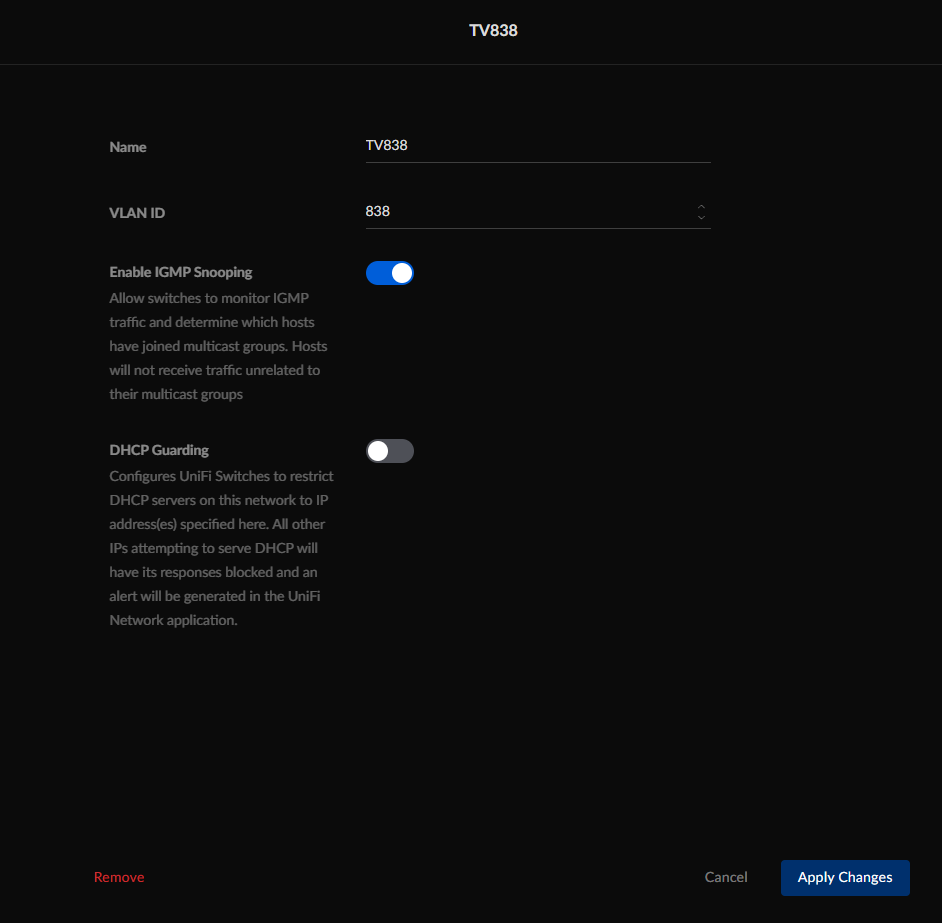The height and width of the screenshot is (923, 942).
Task: Select the Enable IGMP Snooping label
Action: [x=181, y=272]
